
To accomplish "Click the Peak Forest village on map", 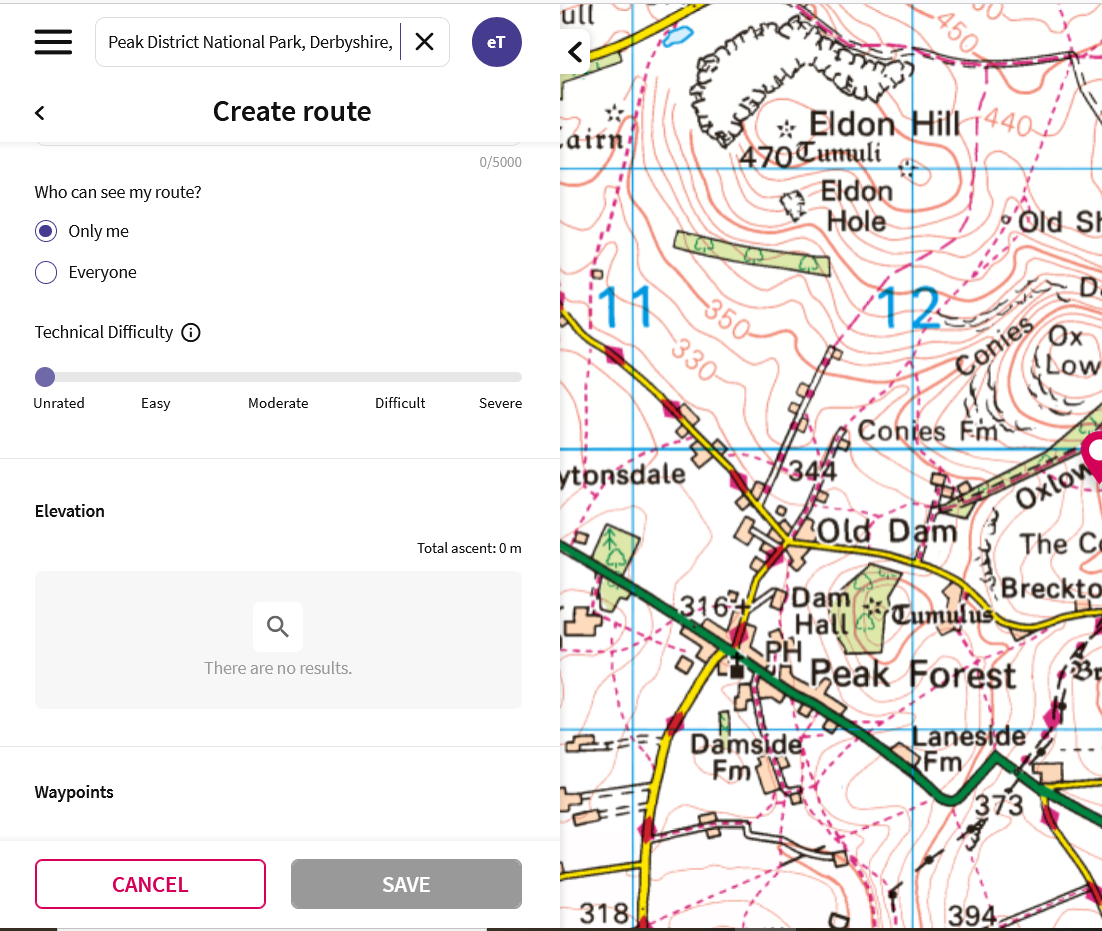I will point(911,675).
